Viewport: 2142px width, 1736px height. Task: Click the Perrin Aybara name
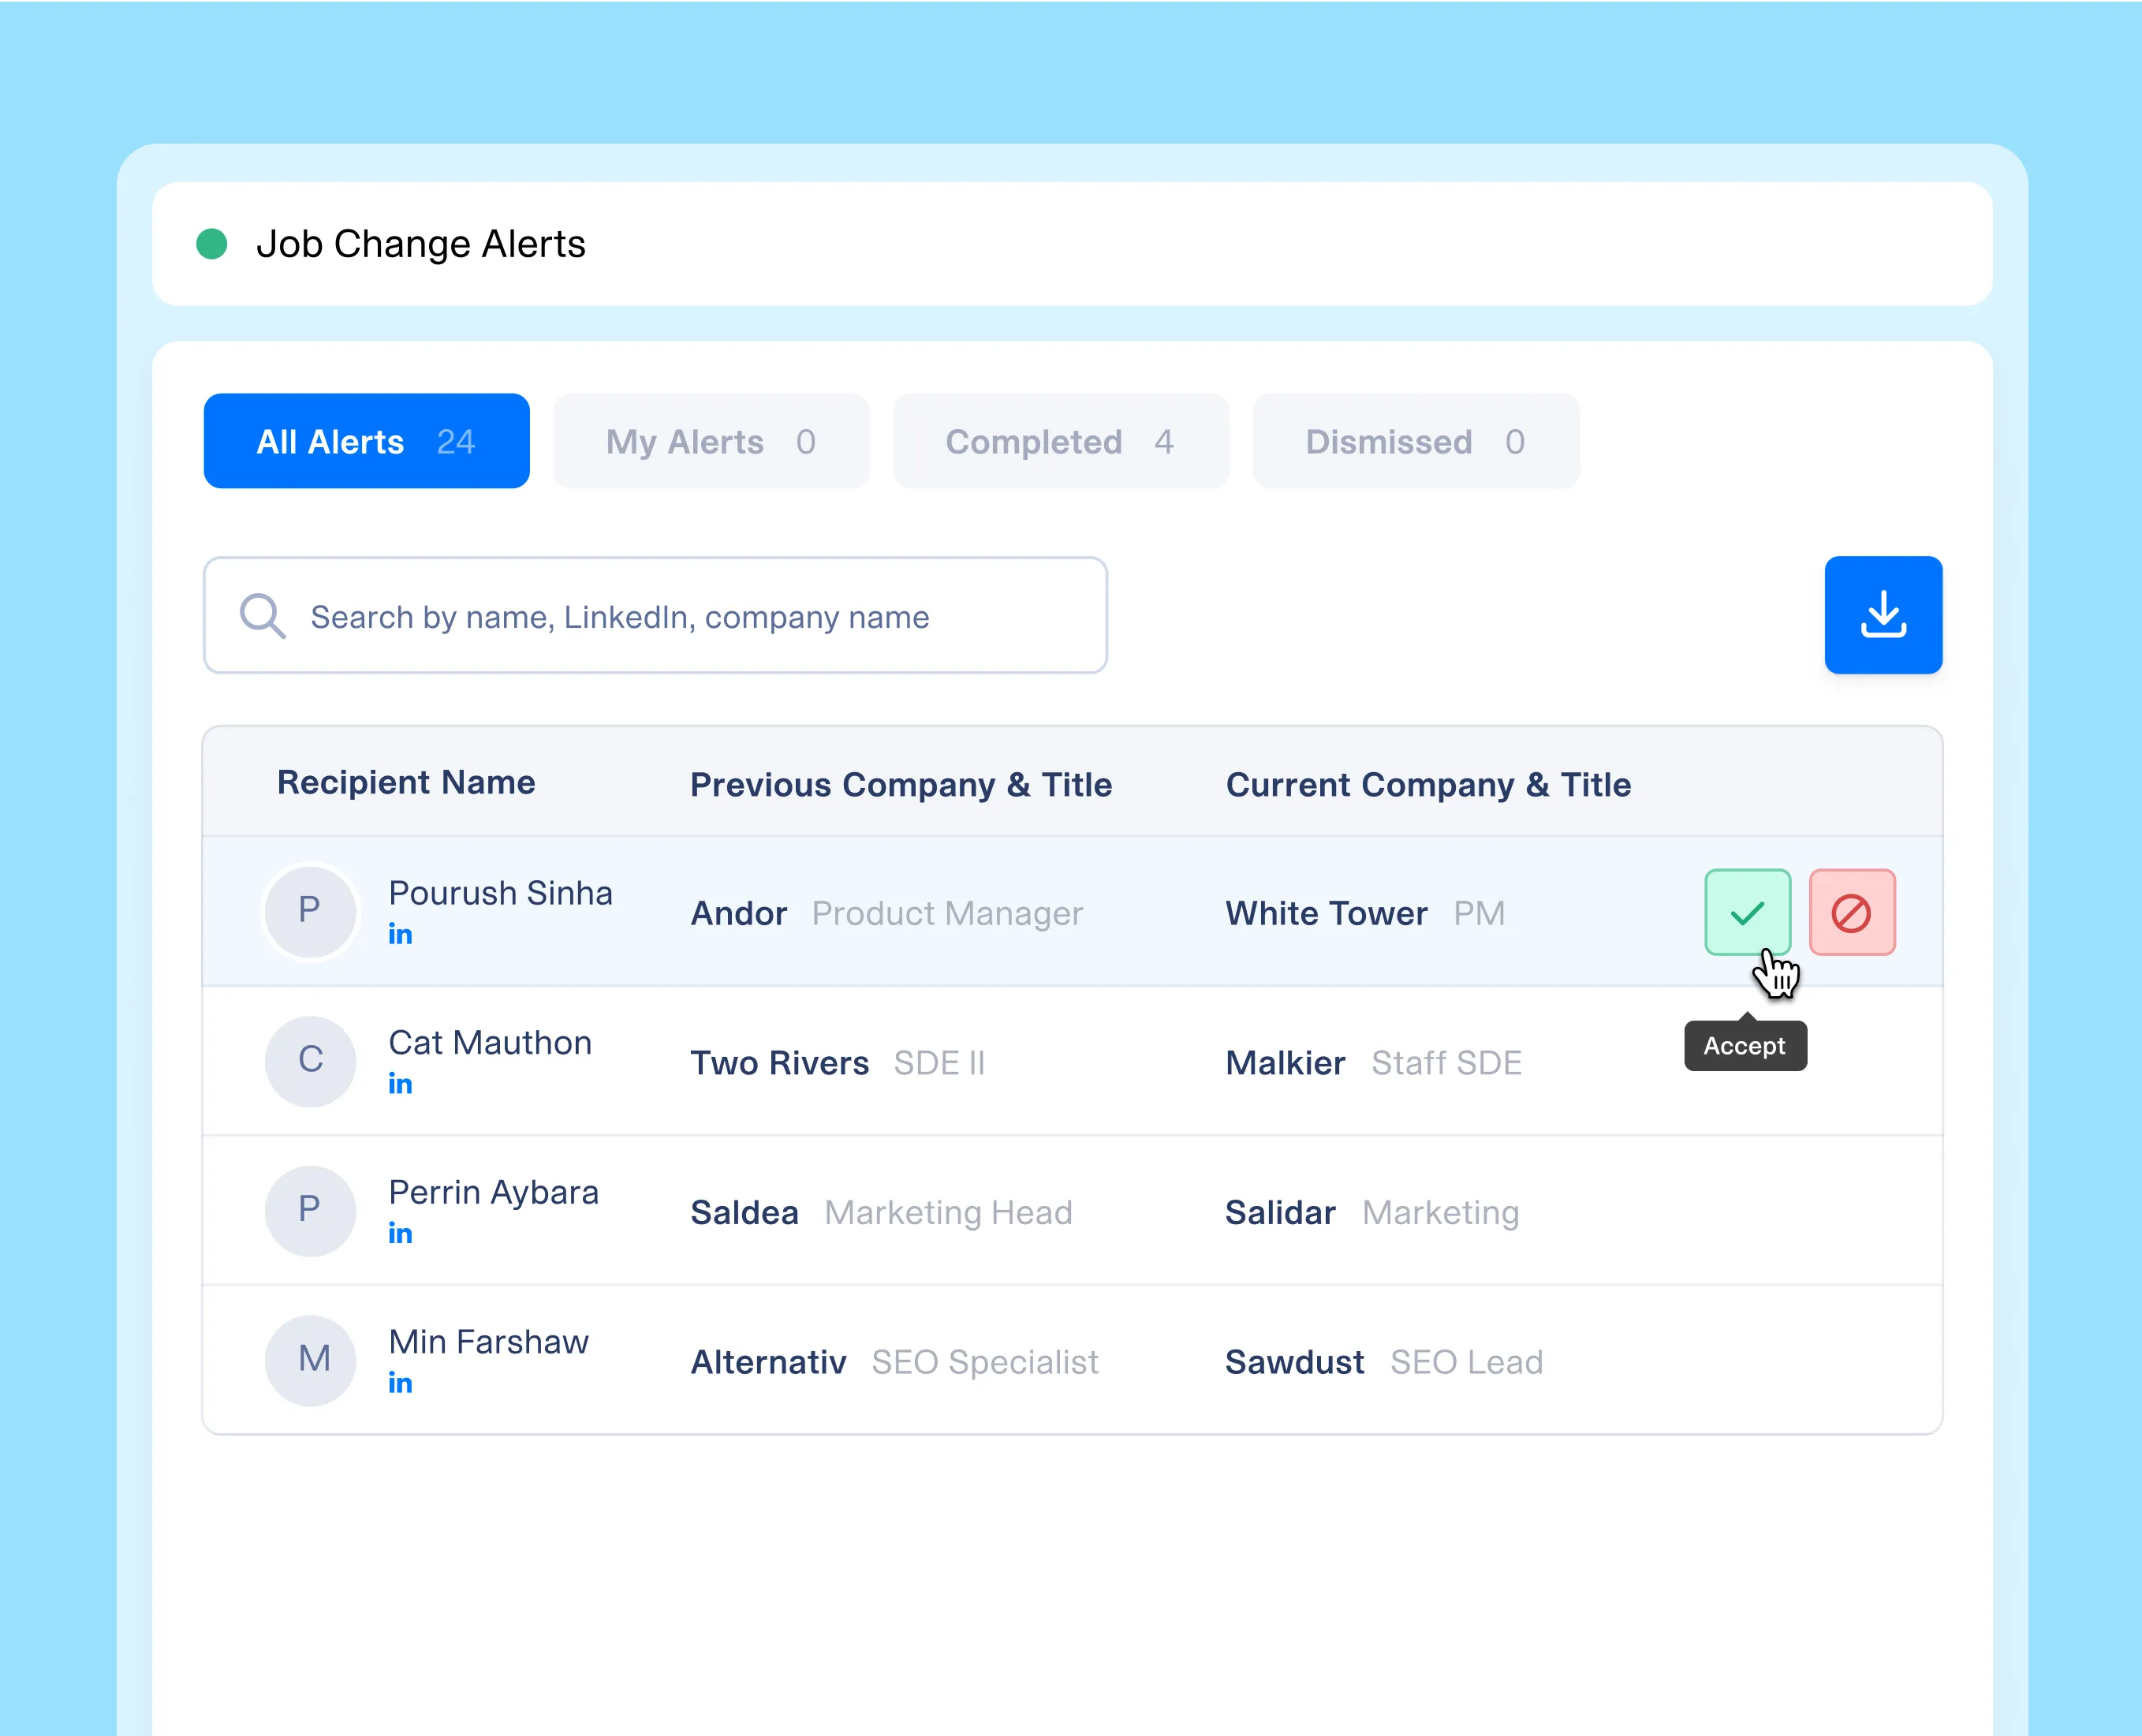(x=493, y=1192)
